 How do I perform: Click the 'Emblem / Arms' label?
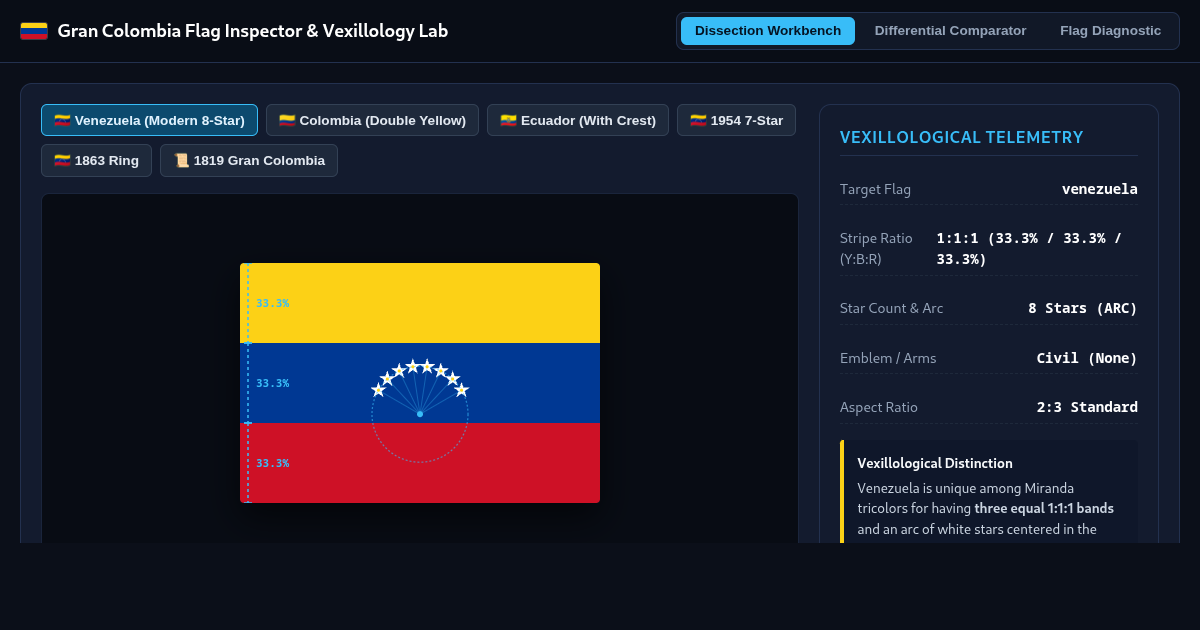coord(888,358)
